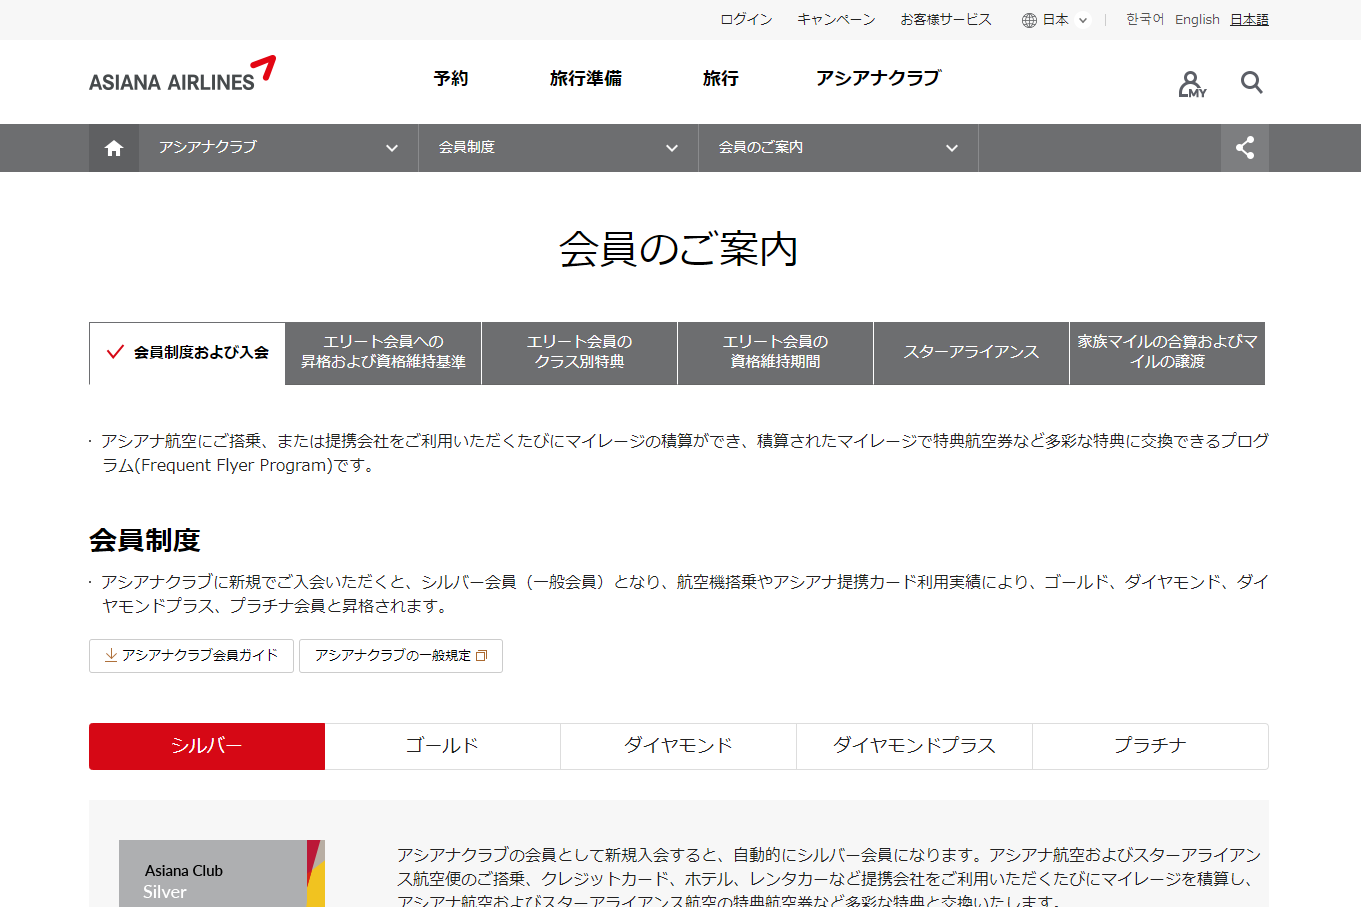
Task: Open エリート会員のクラス別特典 tab
Action: tap(579, 353)
